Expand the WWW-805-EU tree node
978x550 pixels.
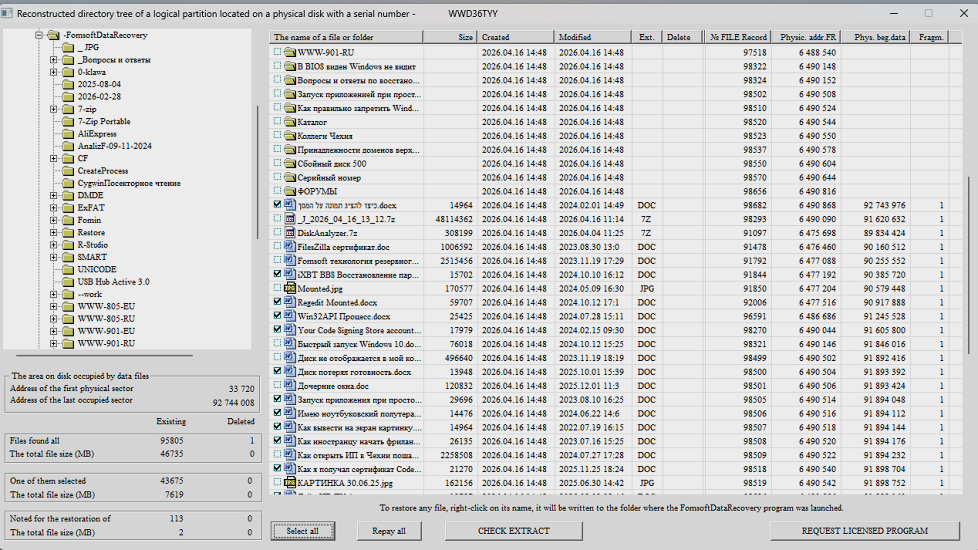(54, 306)
